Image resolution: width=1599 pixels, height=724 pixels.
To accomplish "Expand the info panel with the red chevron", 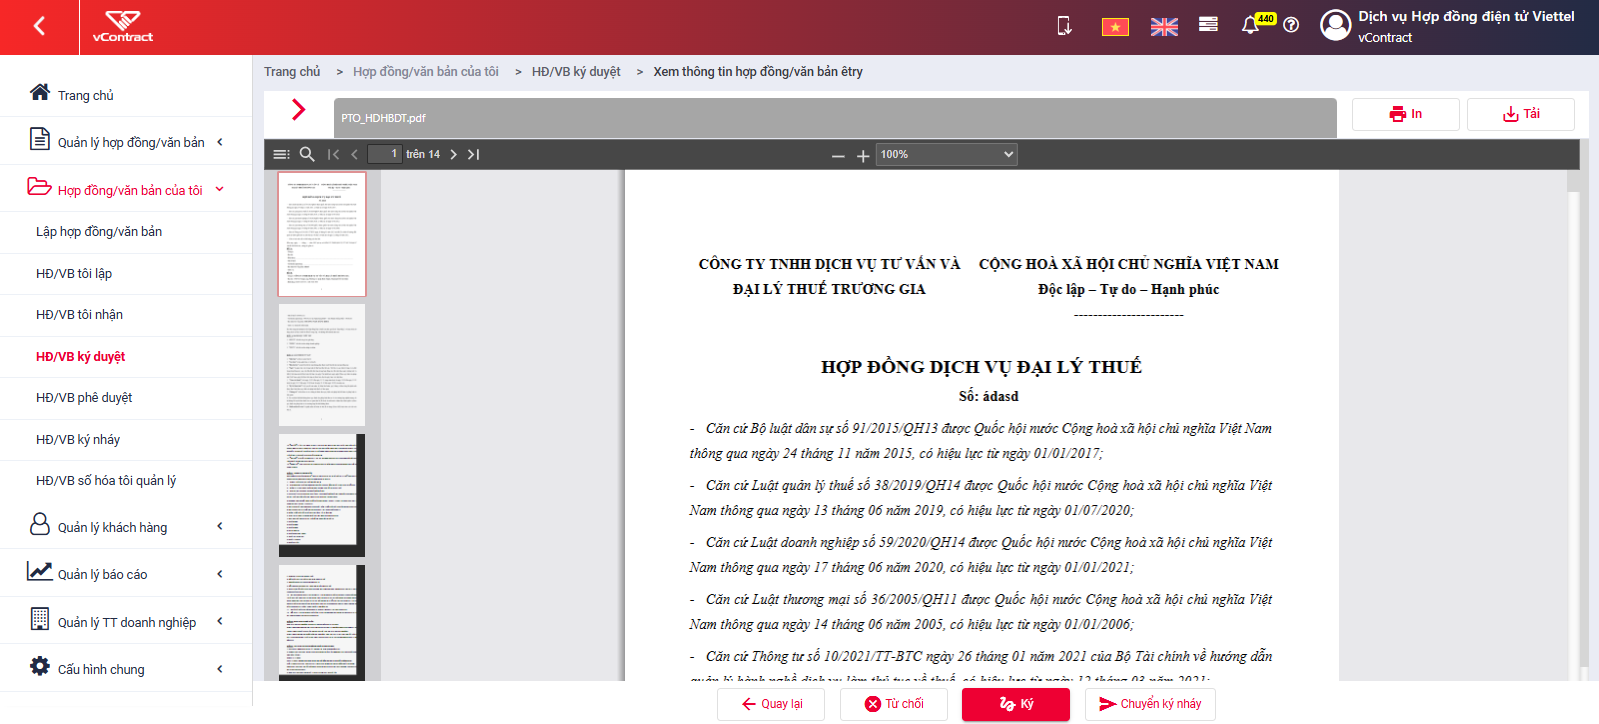I will tap(298, 110).
